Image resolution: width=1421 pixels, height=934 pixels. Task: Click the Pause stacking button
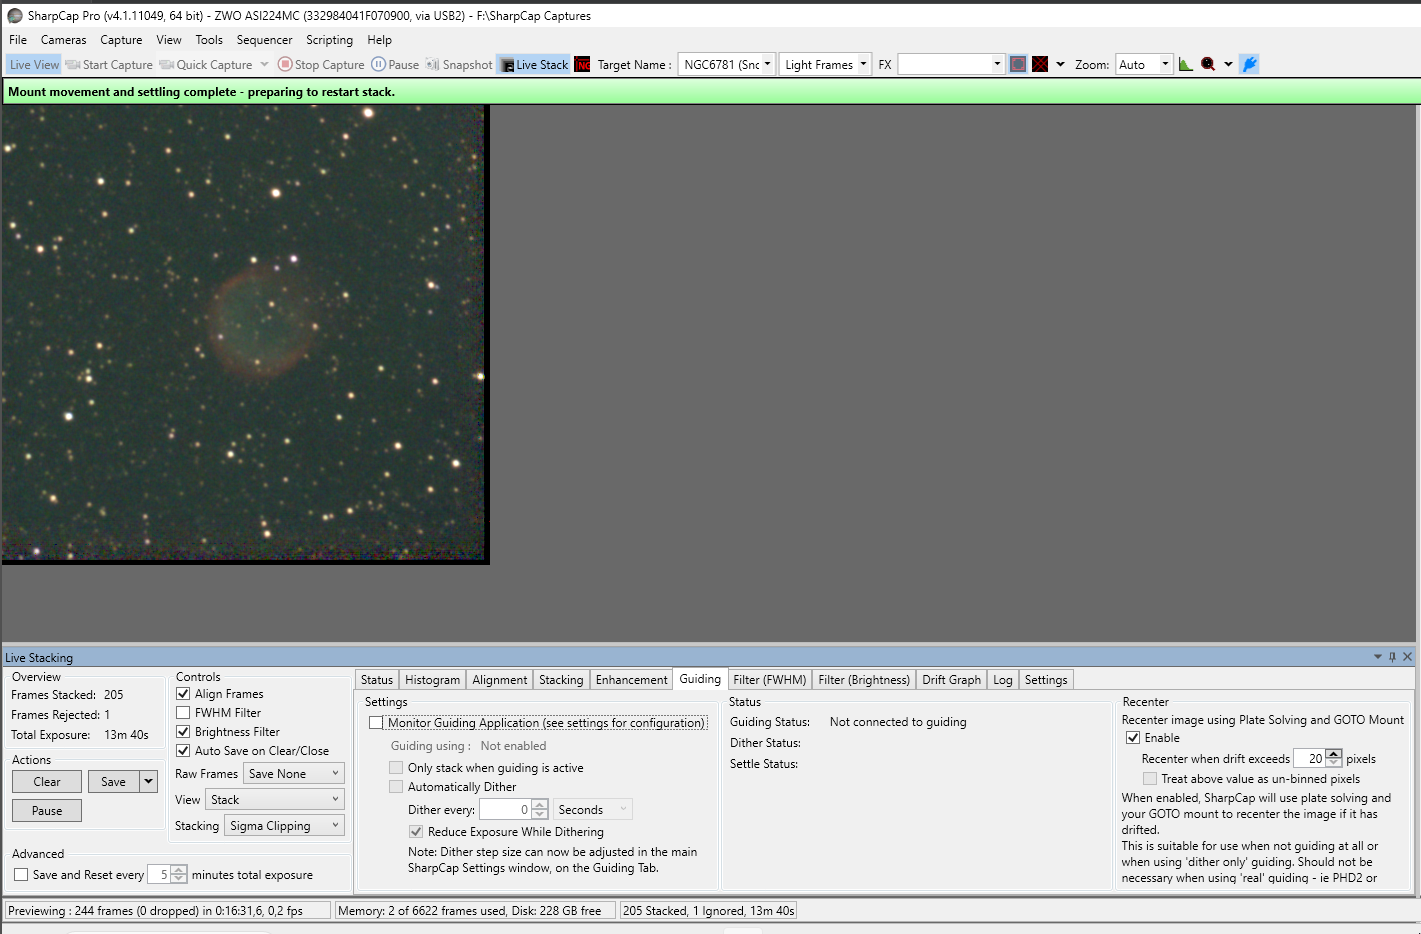click(x=47, y=810)
